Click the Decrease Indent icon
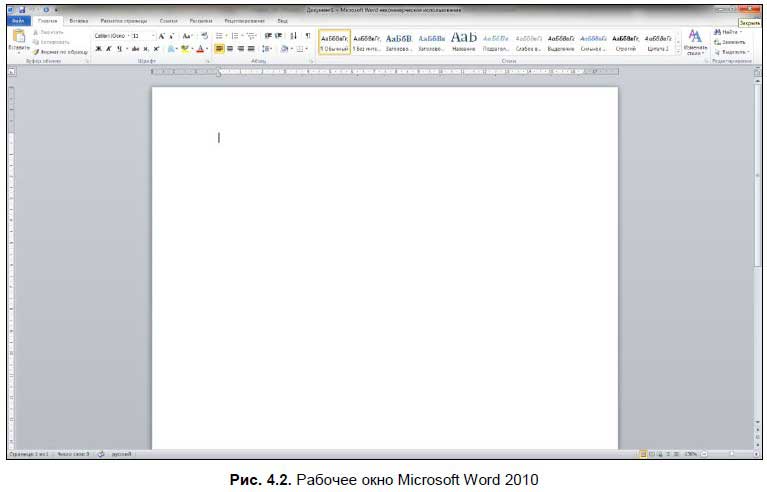767x492 pixels. coord(268,36)
